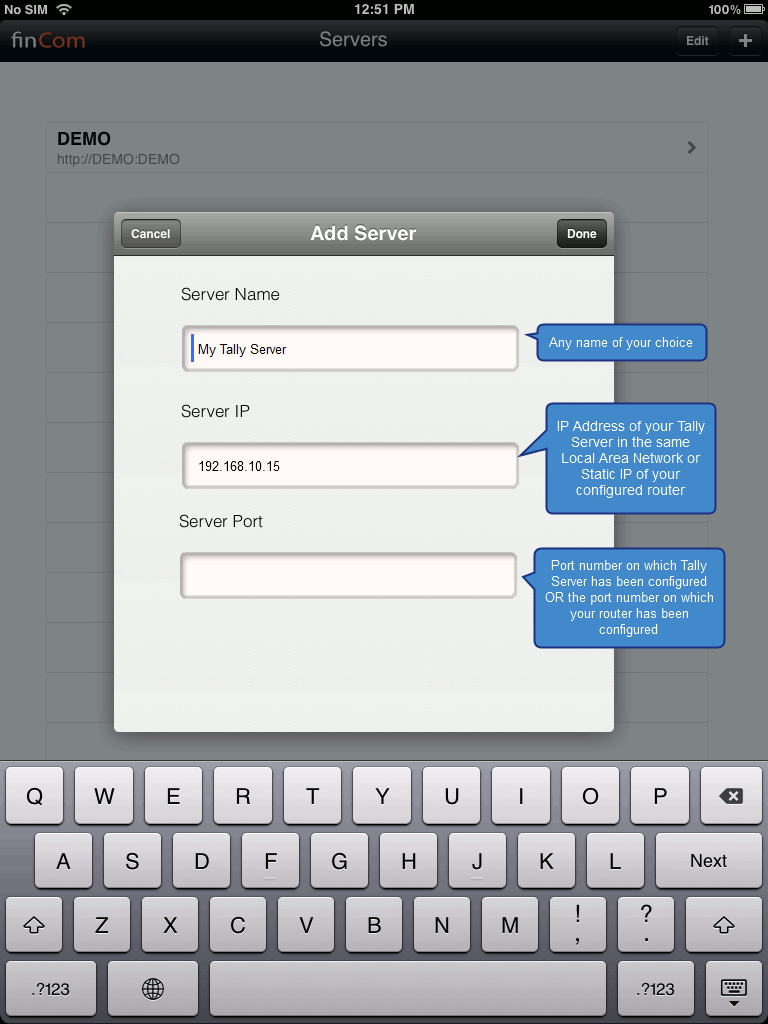The width and height of the screenshot is (768, 1024).
Task: Tap the Servers page title
Action: [353, 40]
